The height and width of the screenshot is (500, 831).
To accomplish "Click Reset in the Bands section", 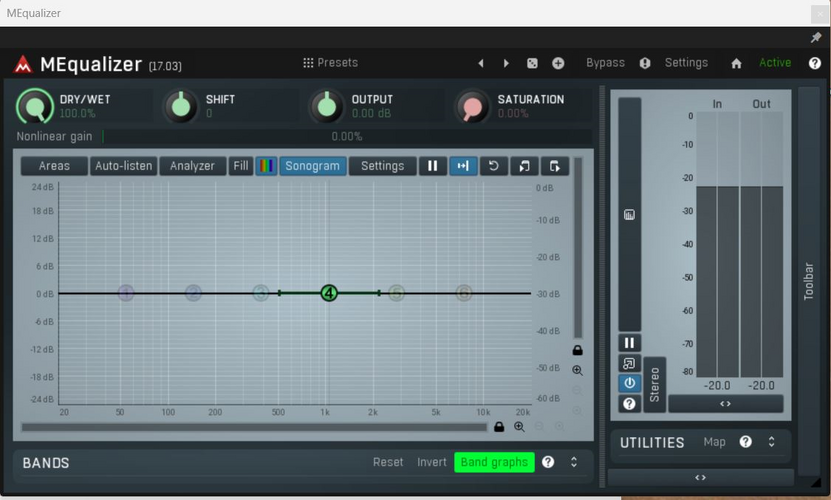I will coord(388,462).
